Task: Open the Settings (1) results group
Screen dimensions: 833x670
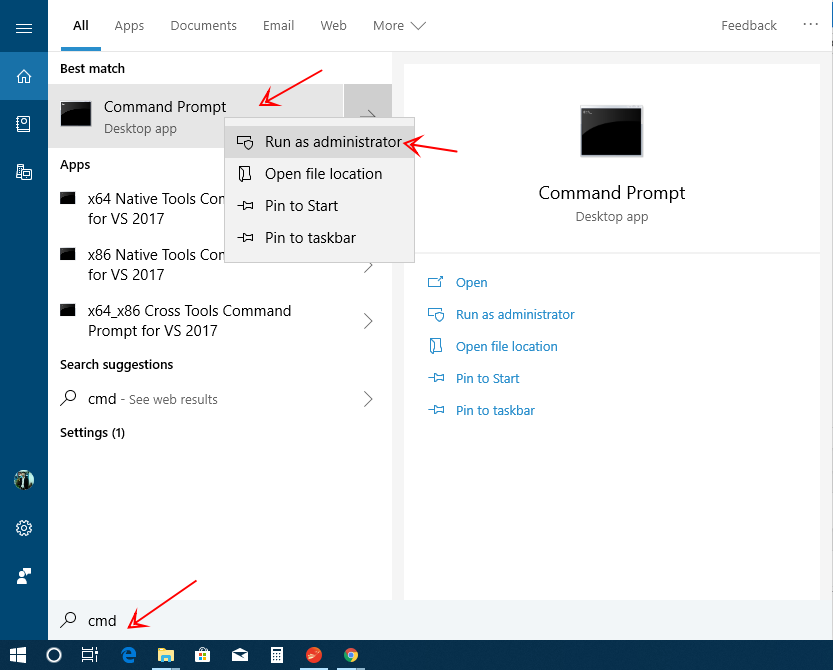Action: click(92, 432)
